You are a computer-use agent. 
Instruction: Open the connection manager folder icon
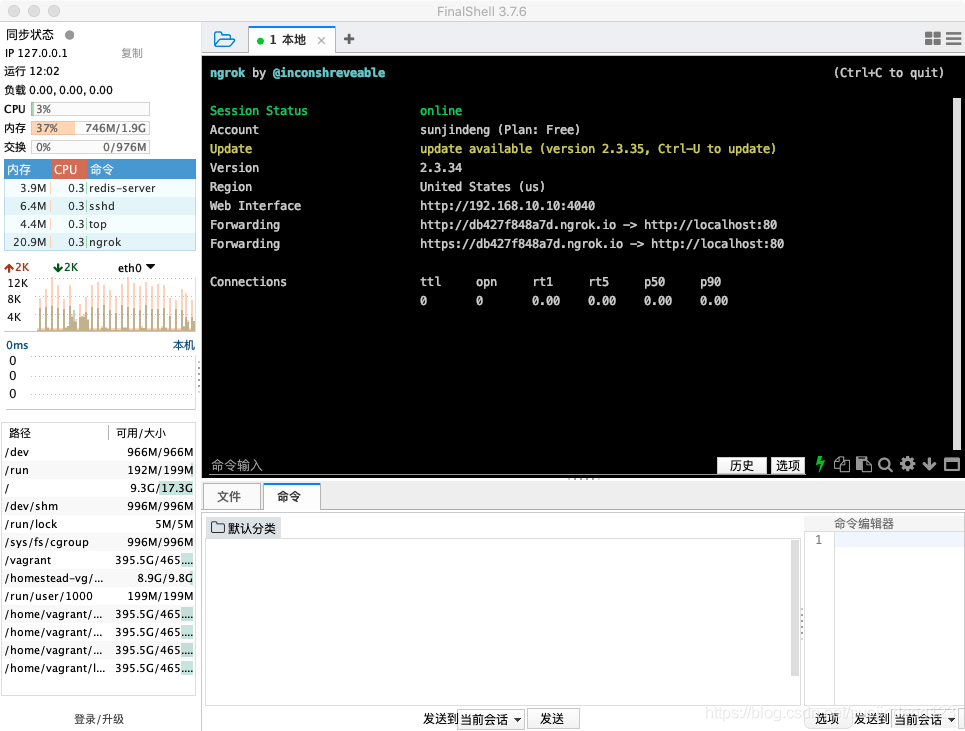224,40
